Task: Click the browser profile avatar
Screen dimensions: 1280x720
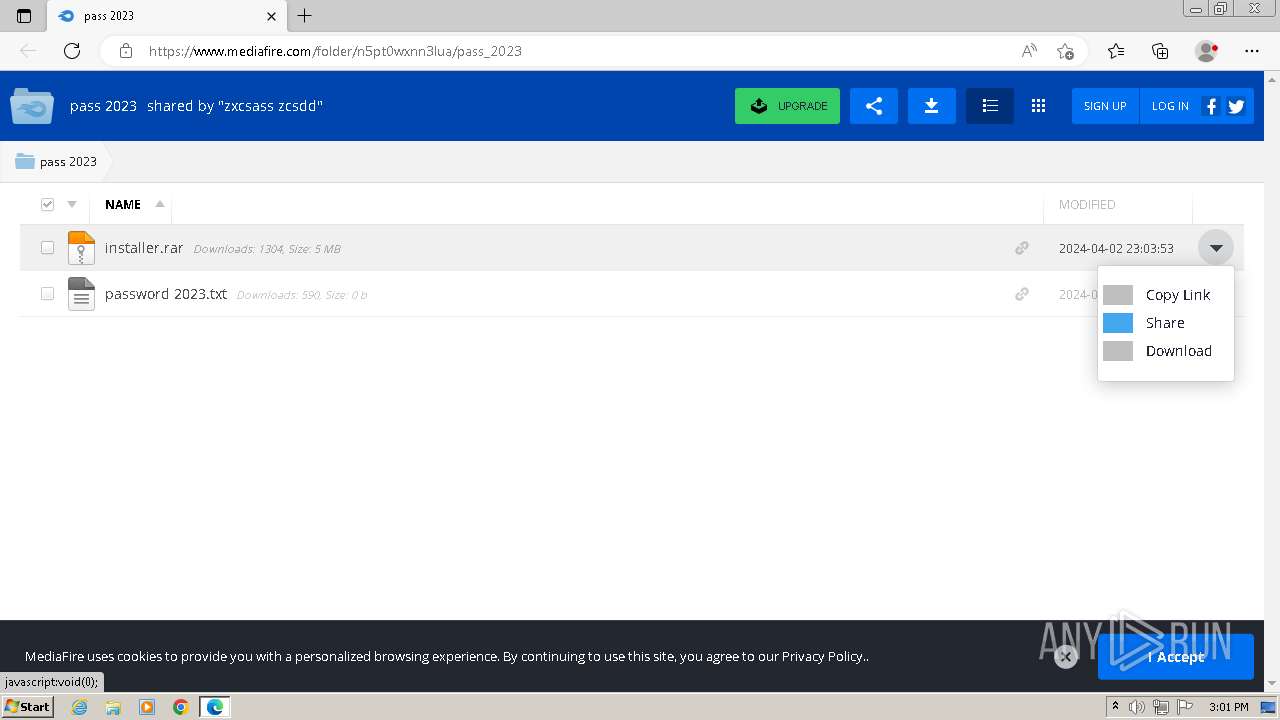Action: coord(1206,51)
